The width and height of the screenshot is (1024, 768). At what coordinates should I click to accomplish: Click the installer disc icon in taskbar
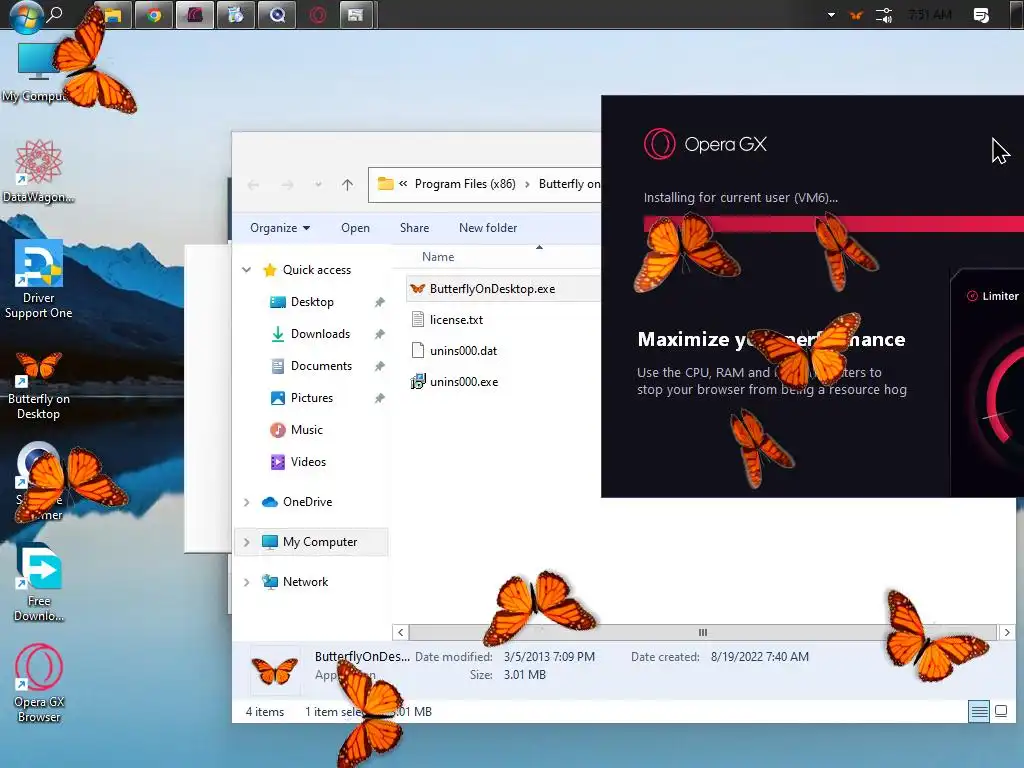[x=235, y=14]
